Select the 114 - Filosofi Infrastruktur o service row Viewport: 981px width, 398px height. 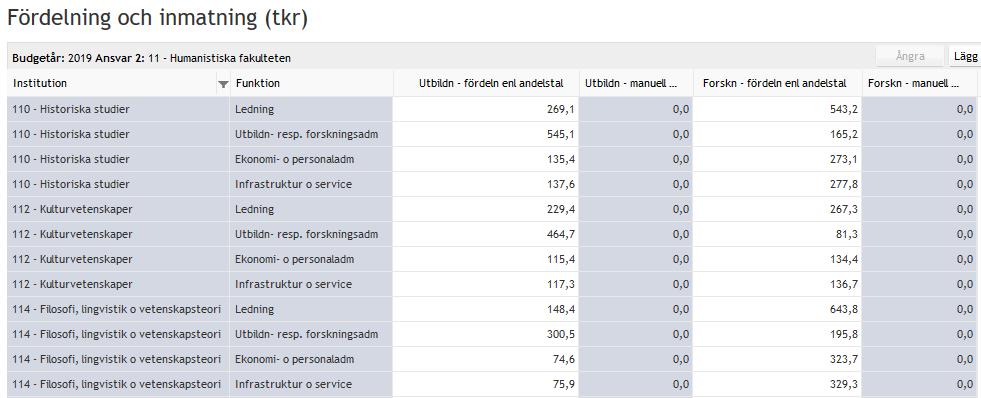(492, 385)
